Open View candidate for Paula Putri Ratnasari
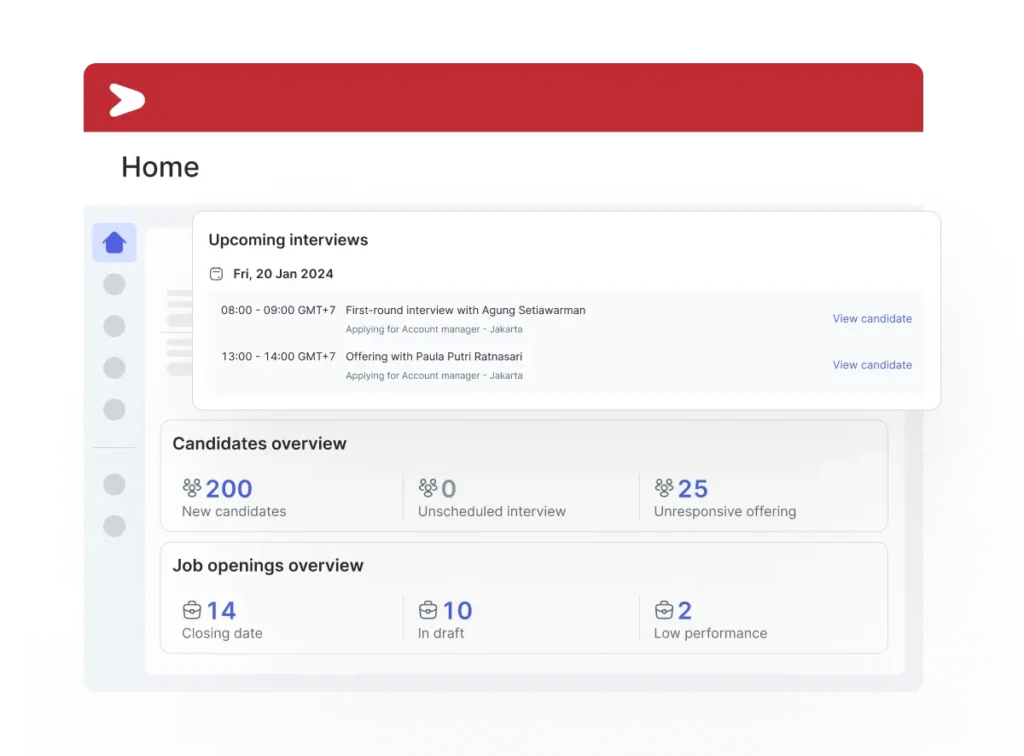1024x756 pixels. pos(871,364)
